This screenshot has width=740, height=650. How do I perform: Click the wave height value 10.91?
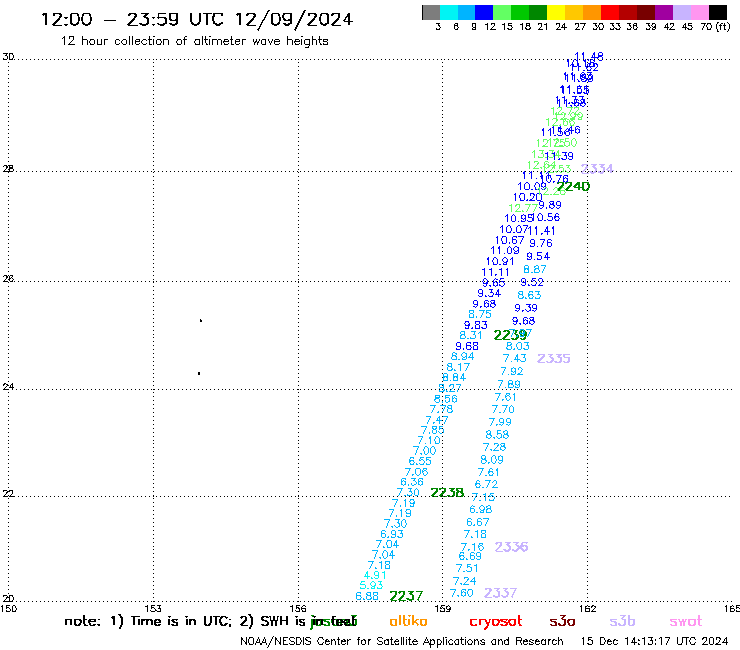point(500,262)
